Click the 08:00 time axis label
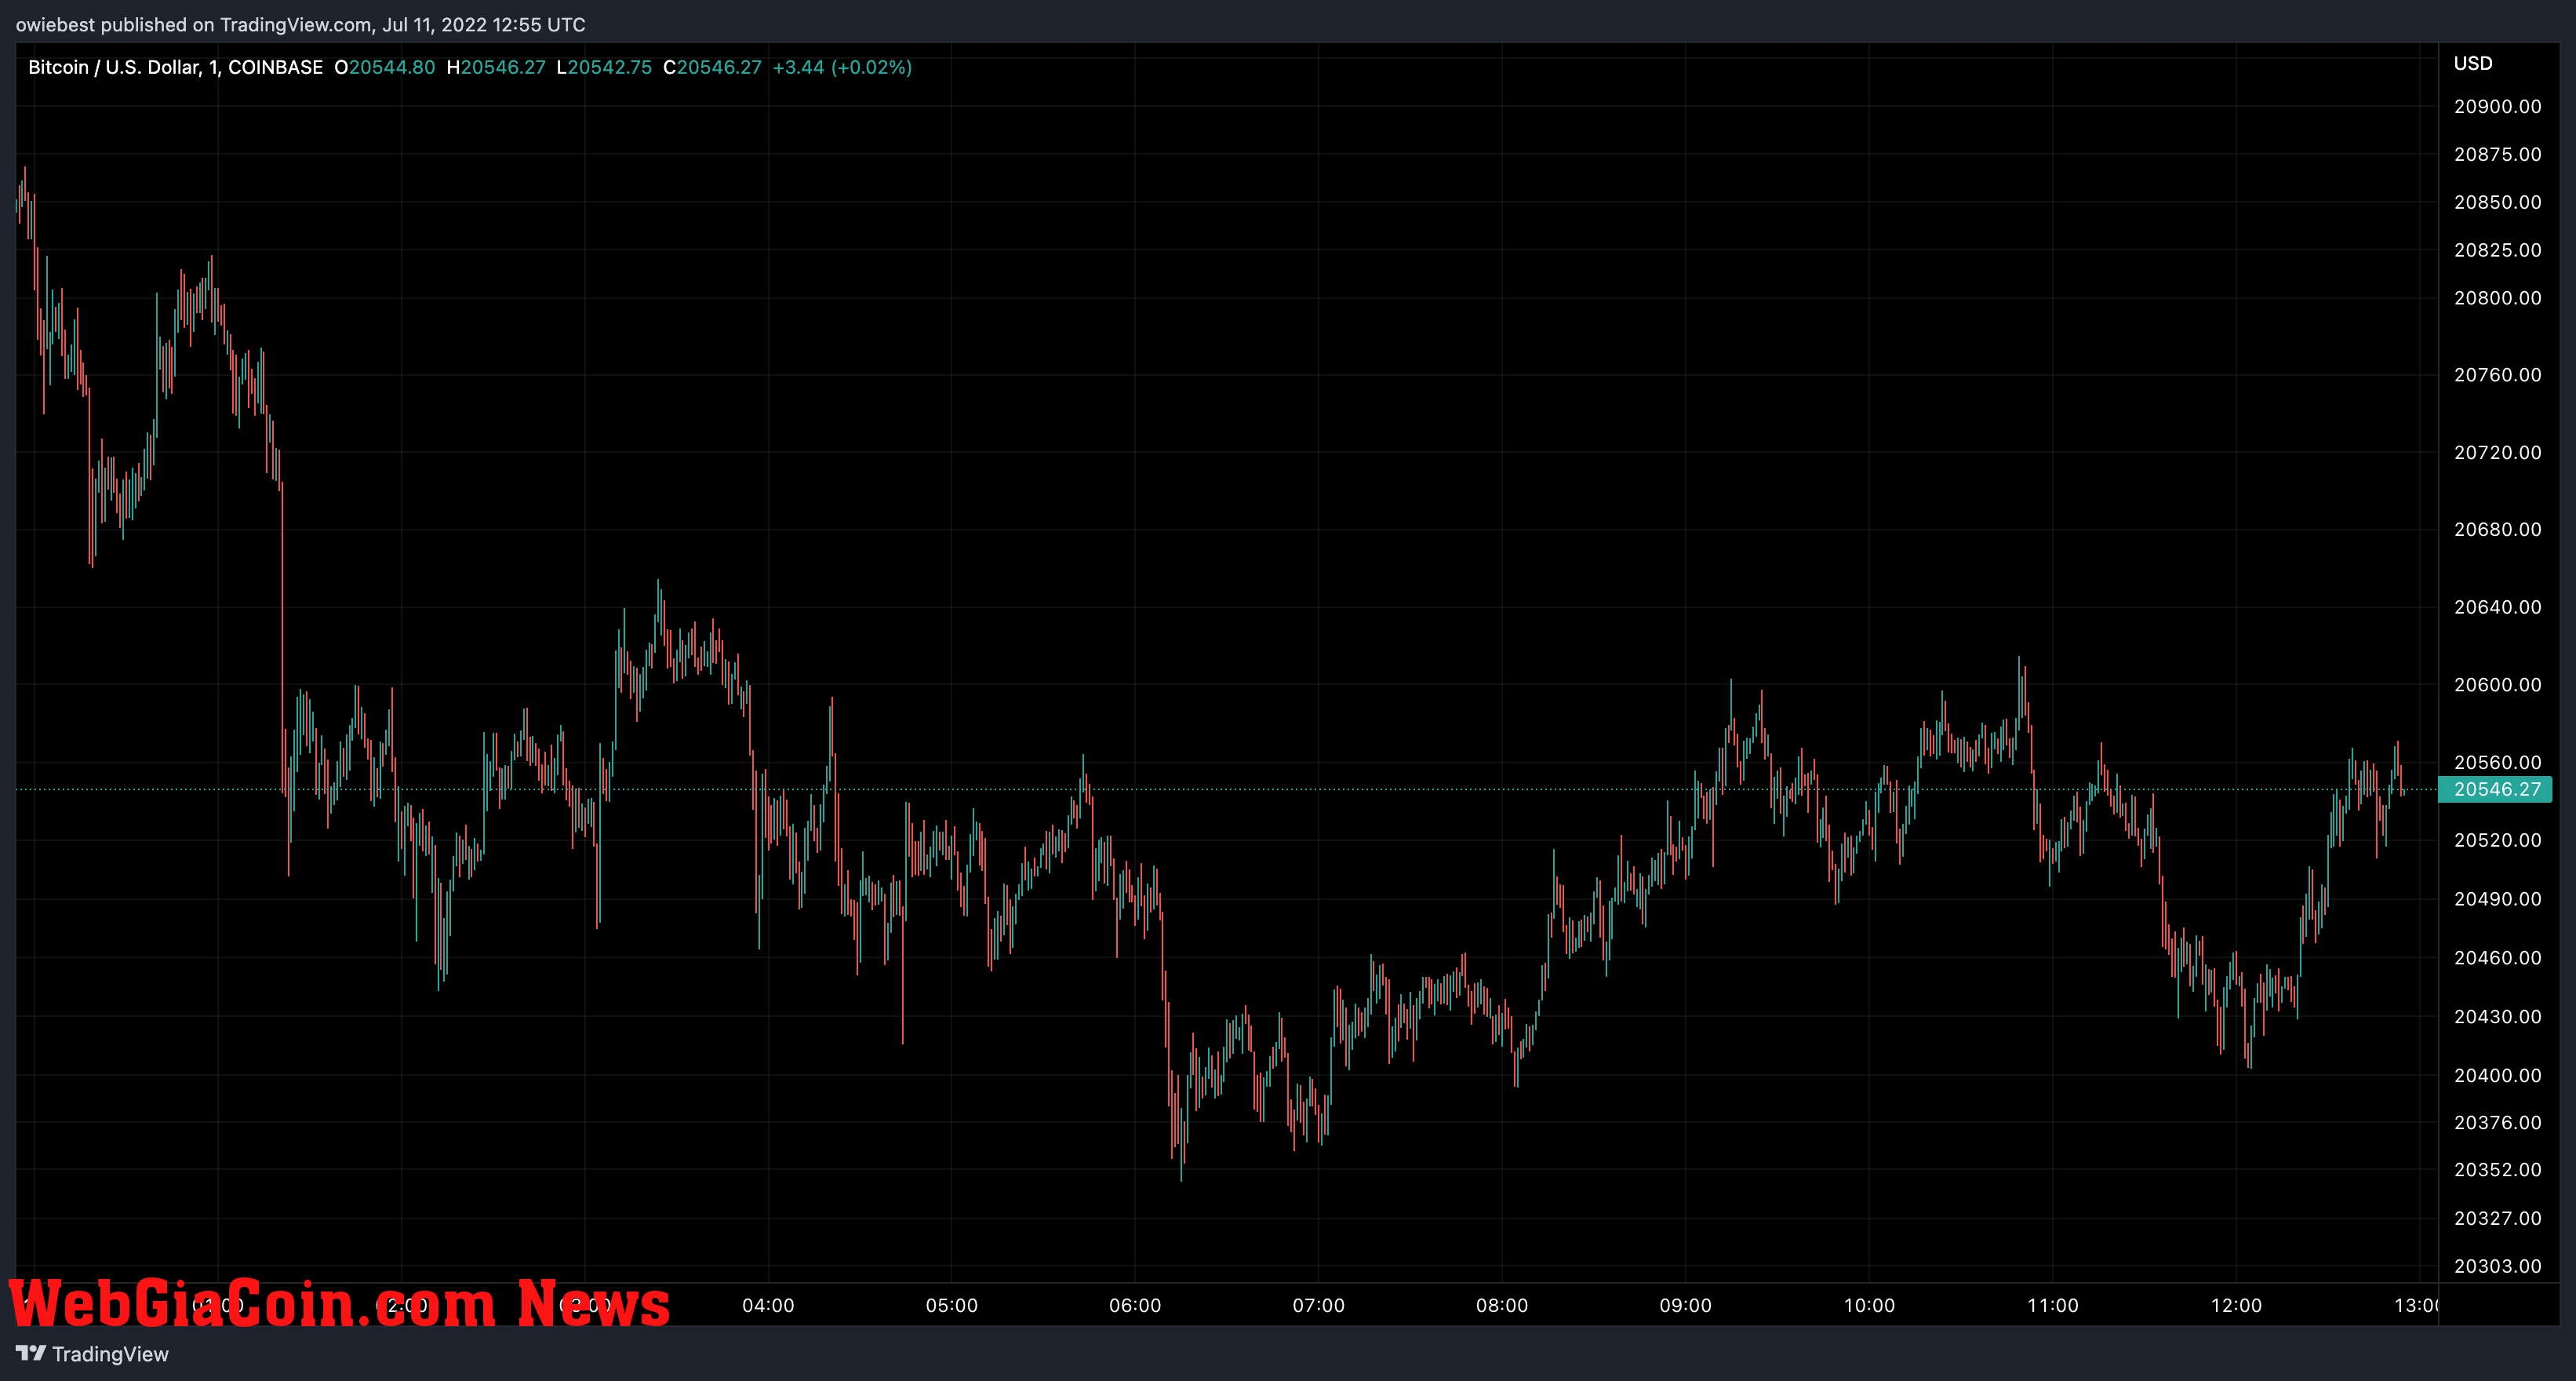The image size is (2576, 1381). pyautogui.click(x=1502, y=1305)
